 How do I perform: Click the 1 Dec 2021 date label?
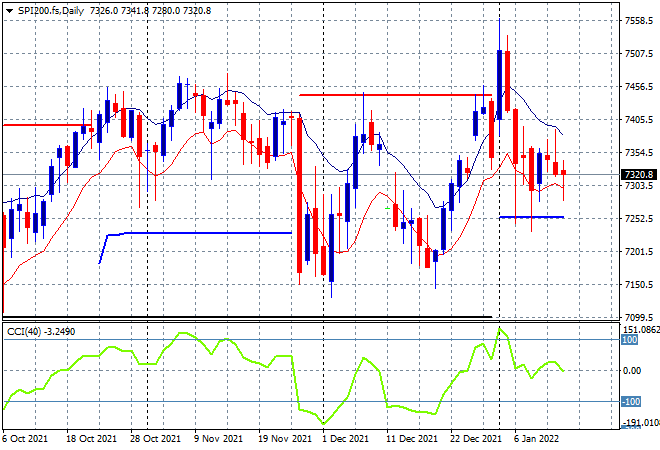click(345, 439)
